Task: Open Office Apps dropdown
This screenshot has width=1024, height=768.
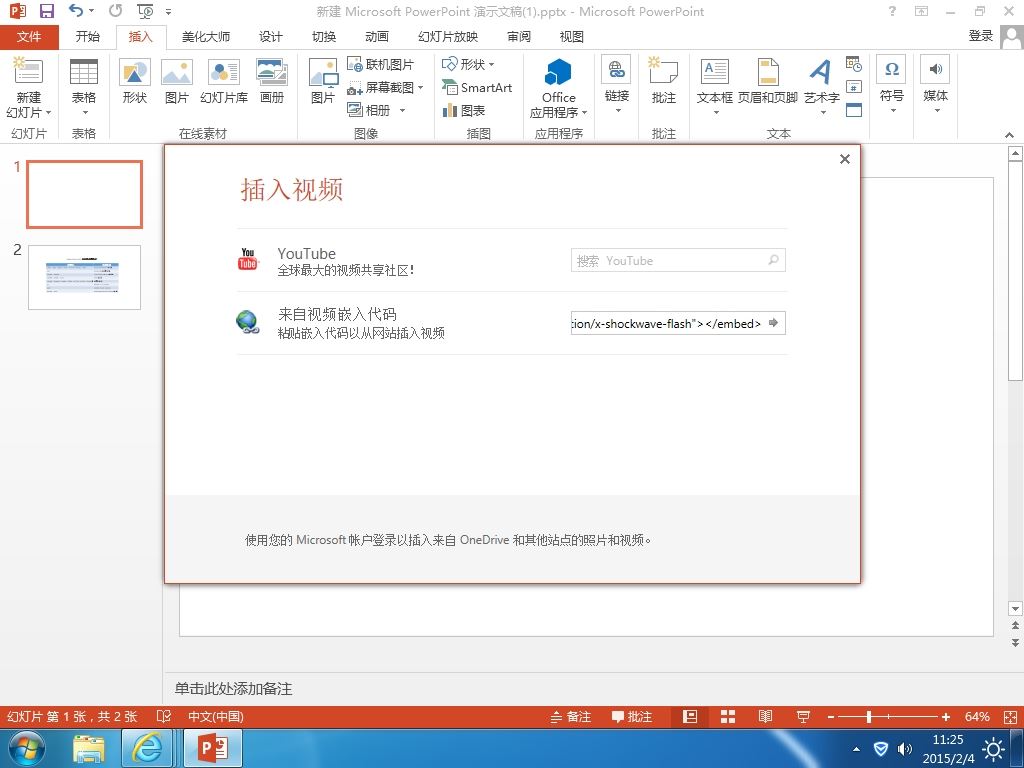Action: [558, 88]
